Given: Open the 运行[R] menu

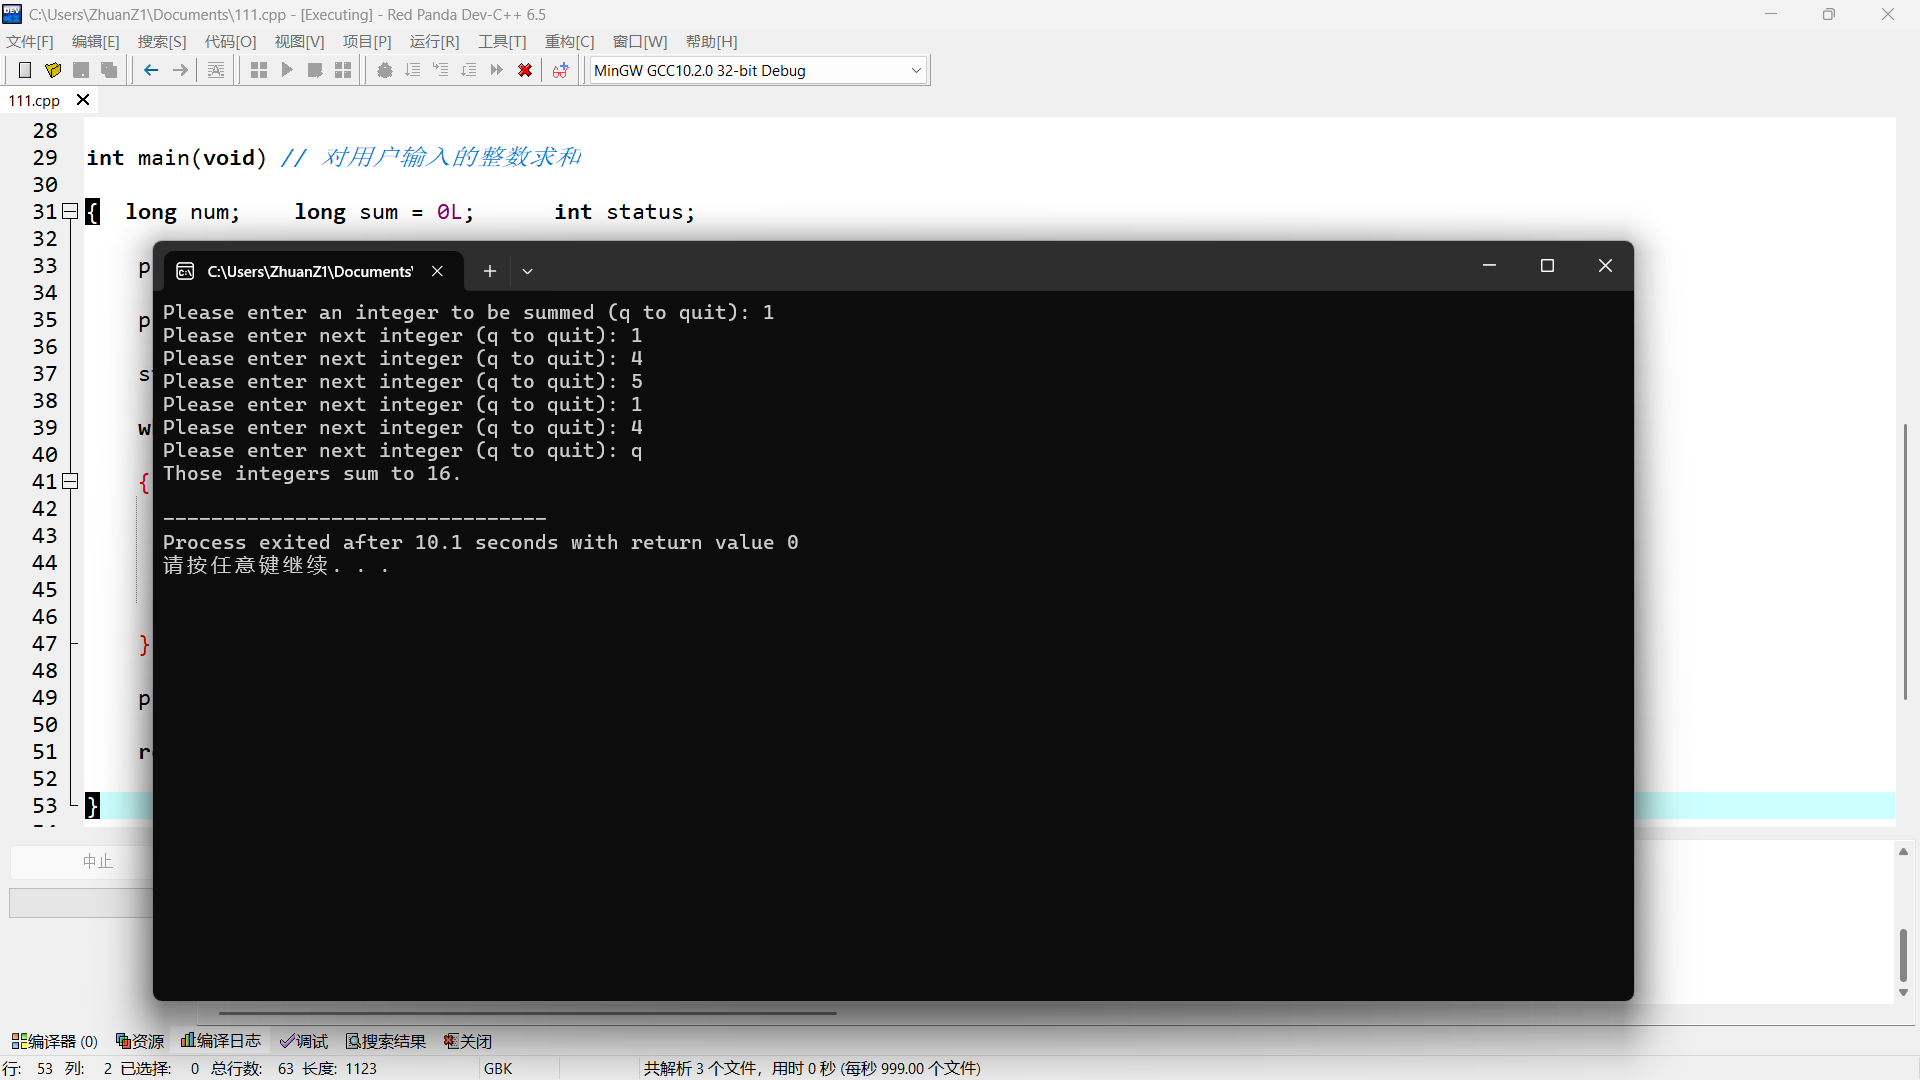Looking at the screenshot, I should (x=434, y=41).
